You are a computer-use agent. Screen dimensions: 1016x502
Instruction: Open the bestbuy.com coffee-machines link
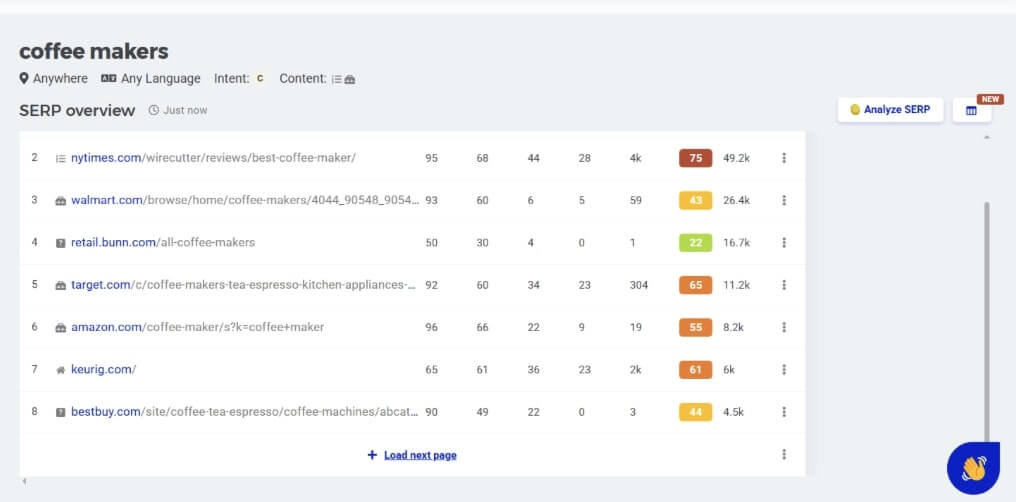[244, 411]
